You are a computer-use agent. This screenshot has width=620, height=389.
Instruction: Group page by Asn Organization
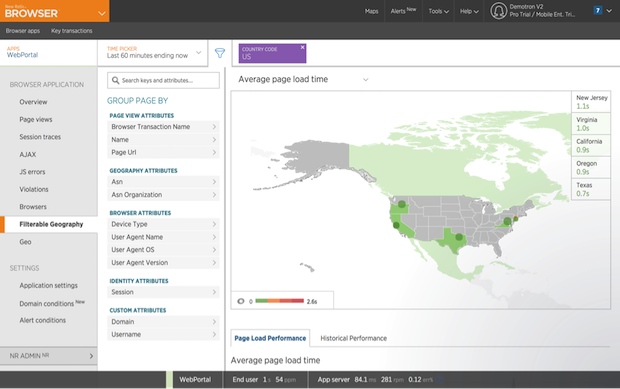(x=163, y=194)
